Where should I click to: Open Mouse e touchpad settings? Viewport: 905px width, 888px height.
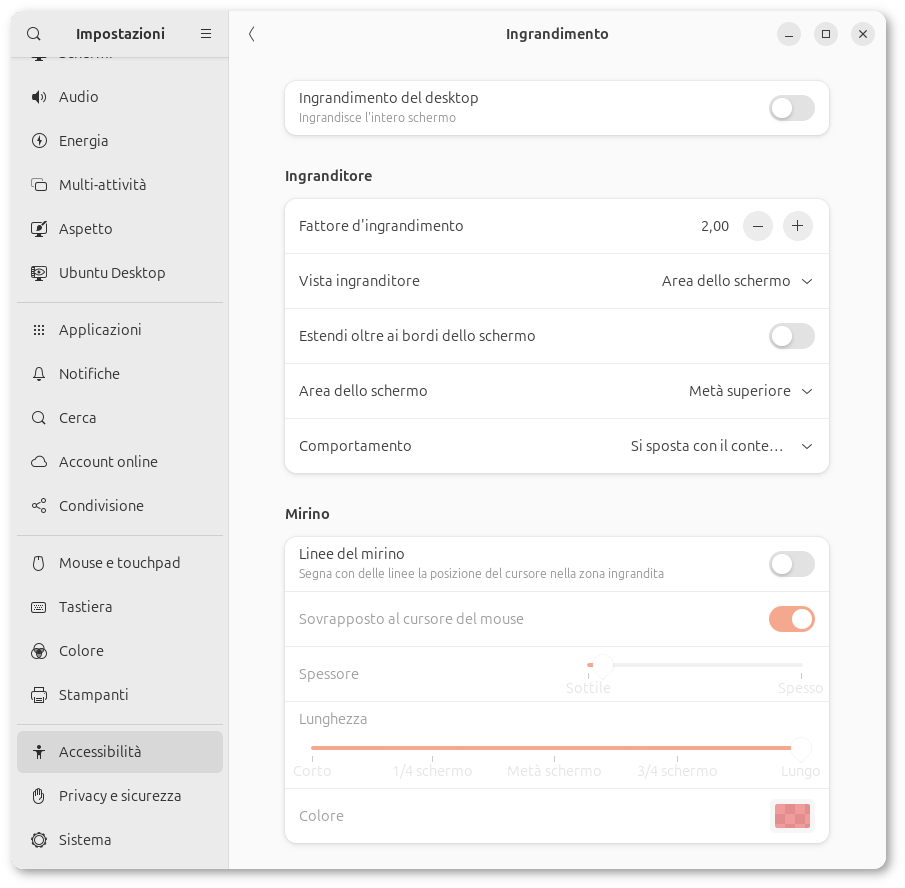pos(119,563)
